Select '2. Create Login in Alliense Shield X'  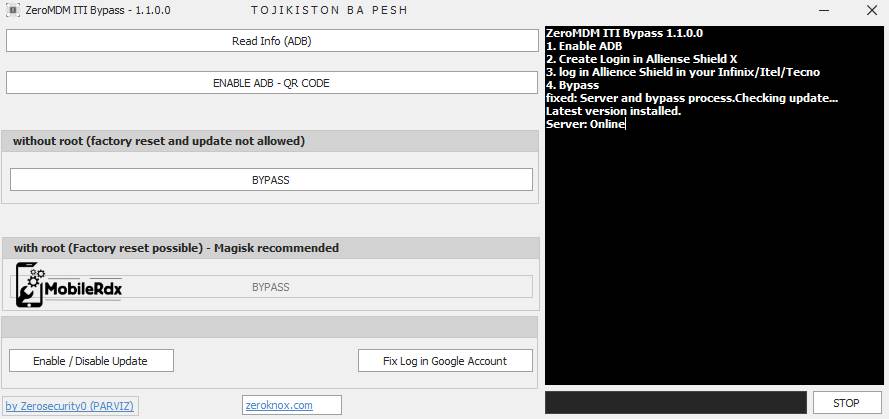point(641,59)
